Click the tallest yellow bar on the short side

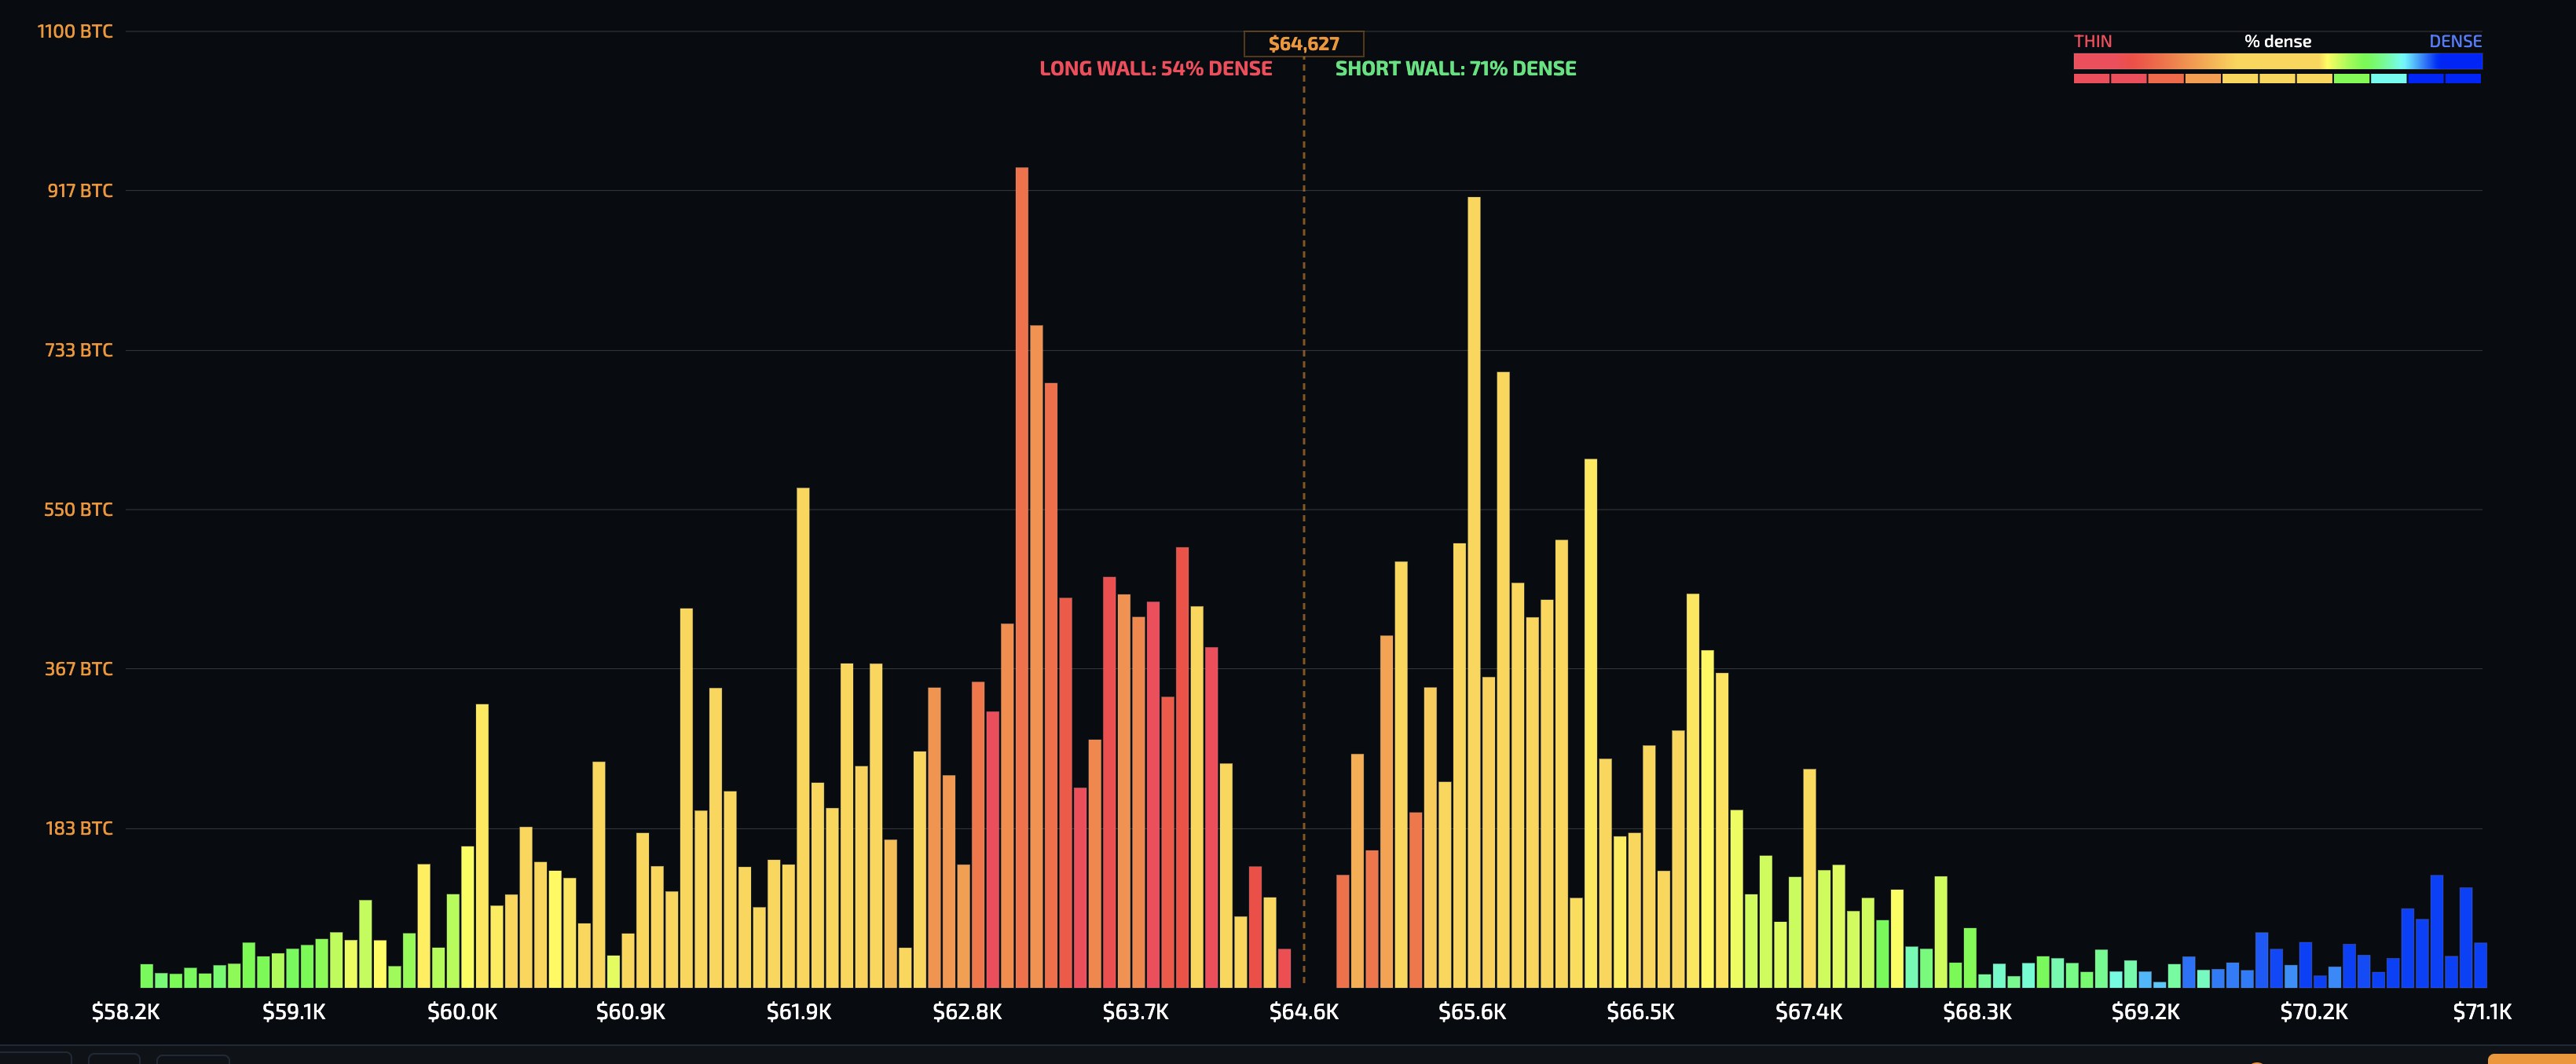(1474, 592)
